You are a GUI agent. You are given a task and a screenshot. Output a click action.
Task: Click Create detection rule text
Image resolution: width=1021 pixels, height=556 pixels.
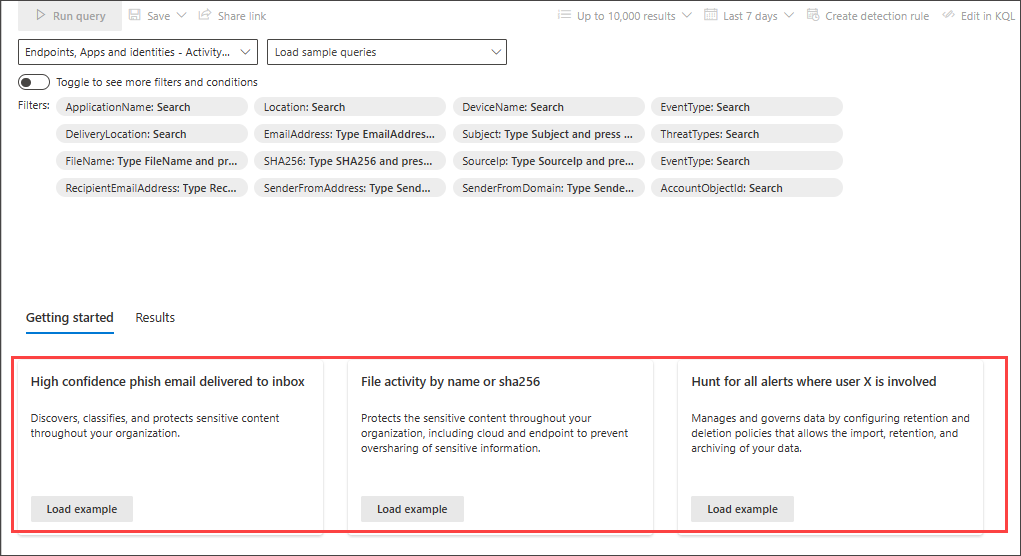click(x=877, y=16)
